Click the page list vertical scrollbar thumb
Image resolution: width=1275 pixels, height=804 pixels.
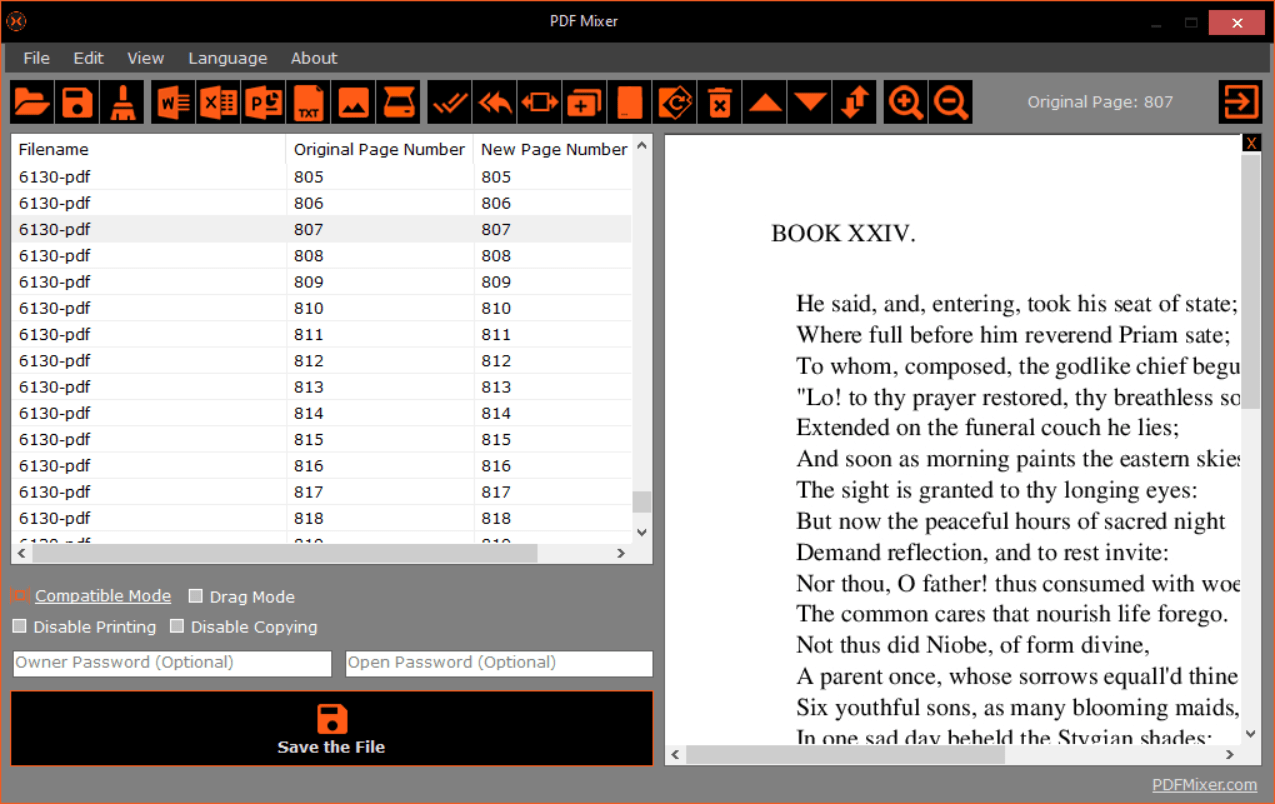pos(642,502)
